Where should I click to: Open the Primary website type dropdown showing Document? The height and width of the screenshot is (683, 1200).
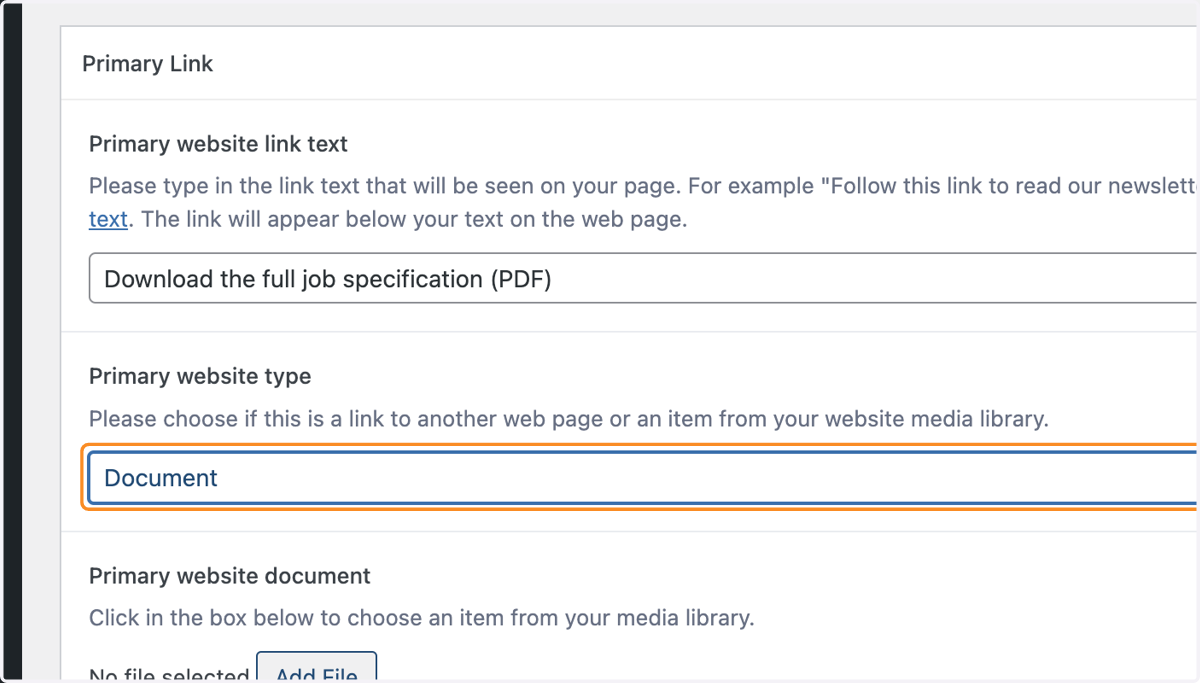(x=644, y=477)
